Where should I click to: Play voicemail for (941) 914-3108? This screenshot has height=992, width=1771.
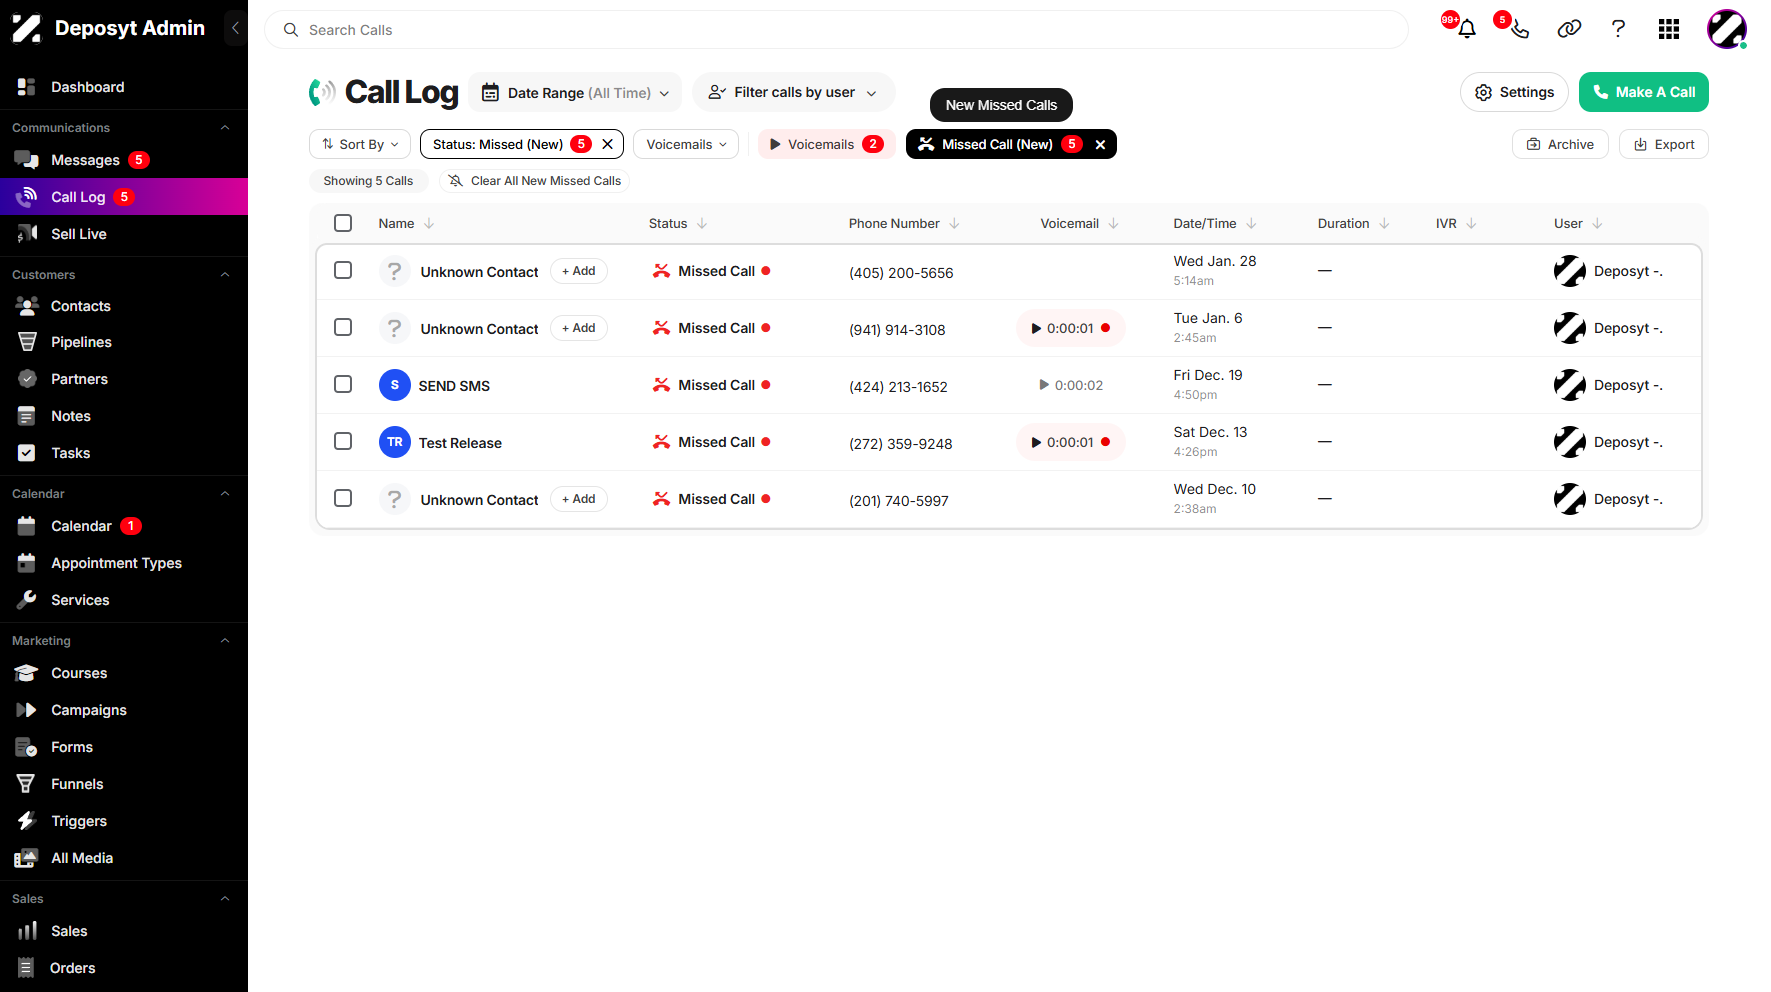(1070, 328)
